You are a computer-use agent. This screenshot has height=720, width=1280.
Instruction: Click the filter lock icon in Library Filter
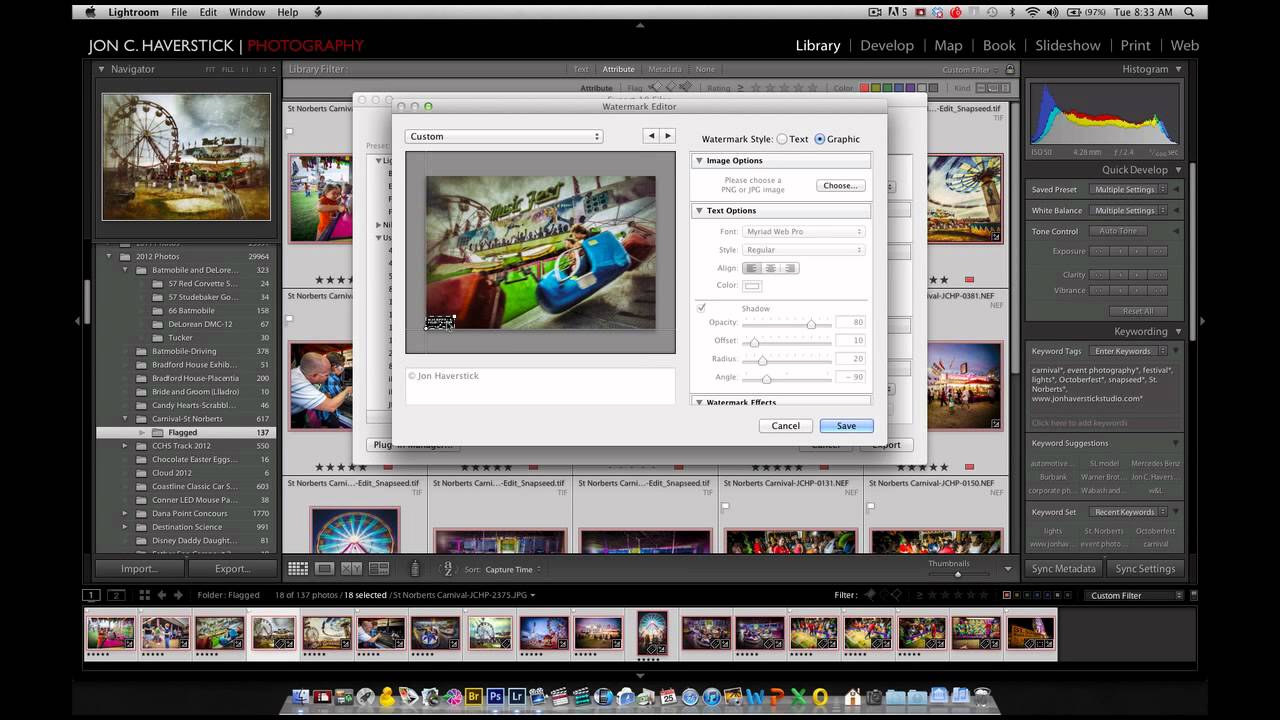pyautogui.click(x=1010, y=69)
